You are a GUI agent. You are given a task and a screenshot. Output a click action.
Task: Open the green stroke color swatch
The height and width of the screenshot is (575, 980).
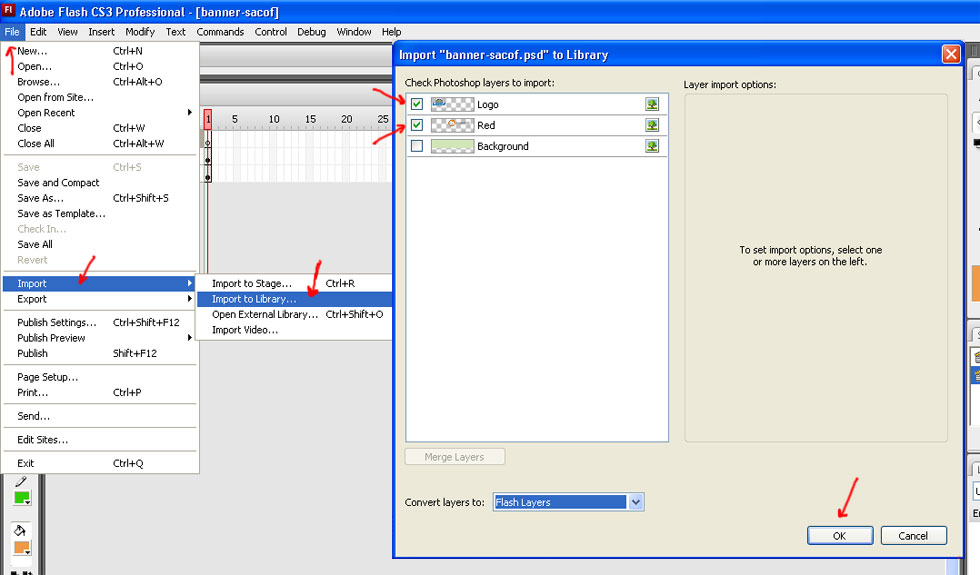pyautogui.click(x=22, y=498)
